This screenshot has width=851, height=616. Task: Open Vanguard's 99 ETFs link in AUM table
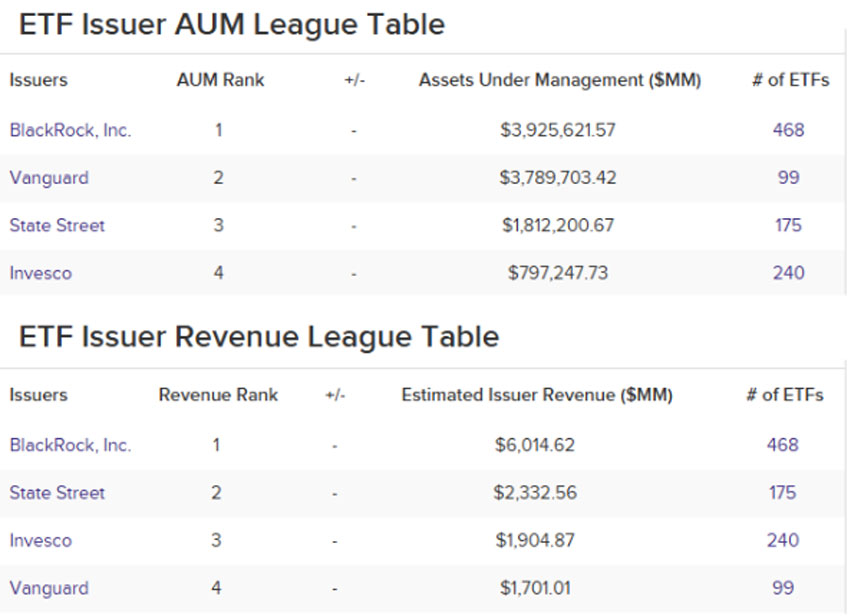point(788,178)
